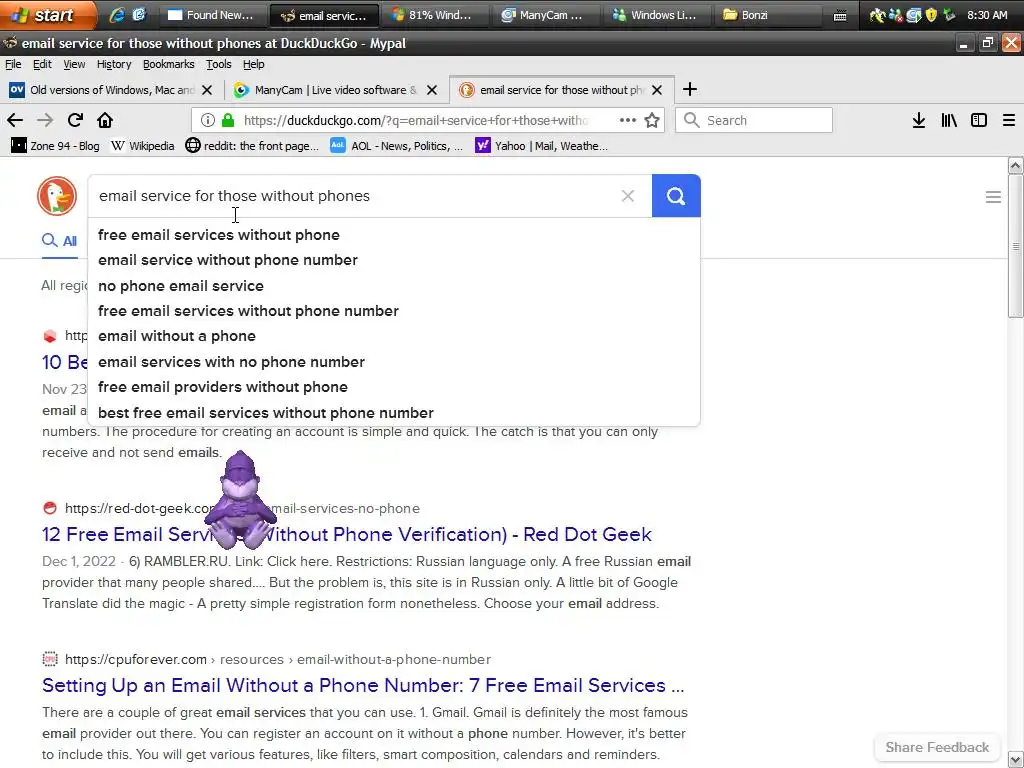This screenshot has width=1024, height=768.
Task: Close the ManyCam tab
Action: [432, 90]
